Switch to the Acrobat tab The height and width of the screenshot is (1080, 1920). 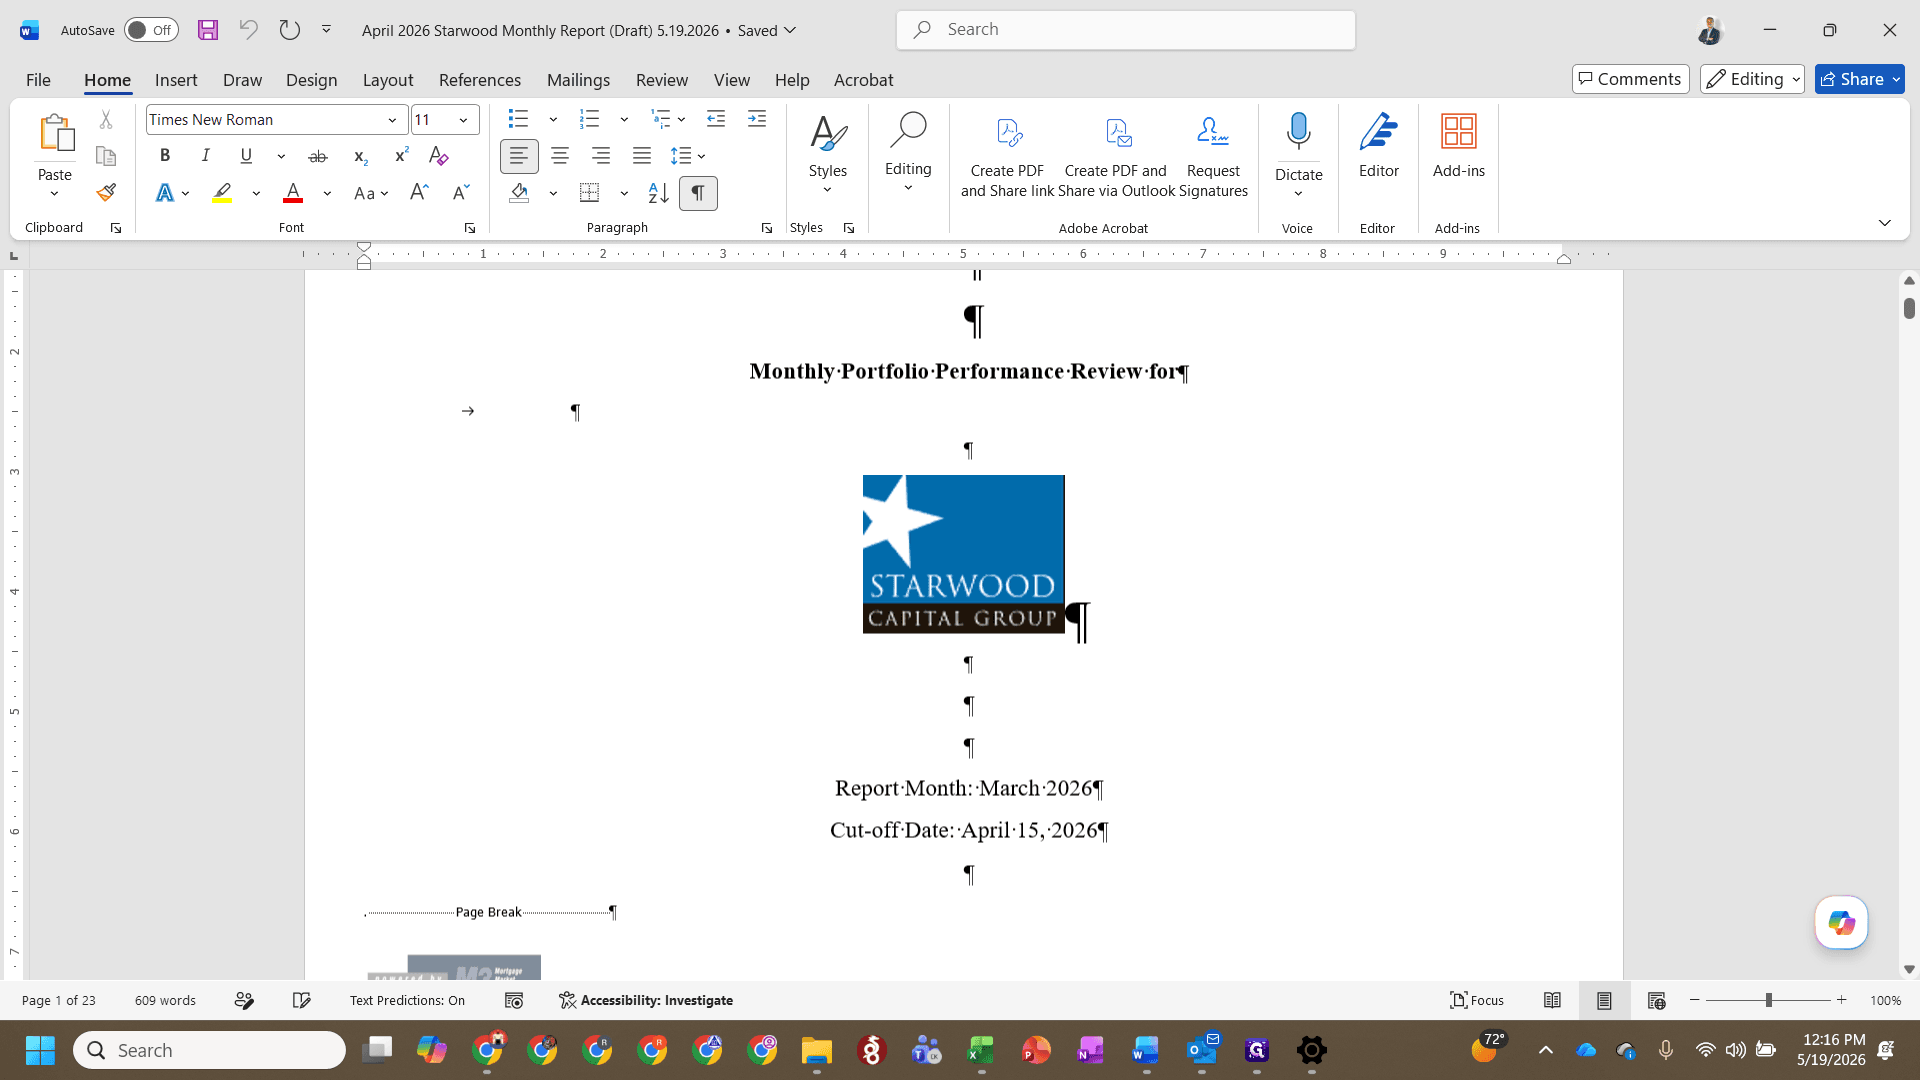pos(863,80)
